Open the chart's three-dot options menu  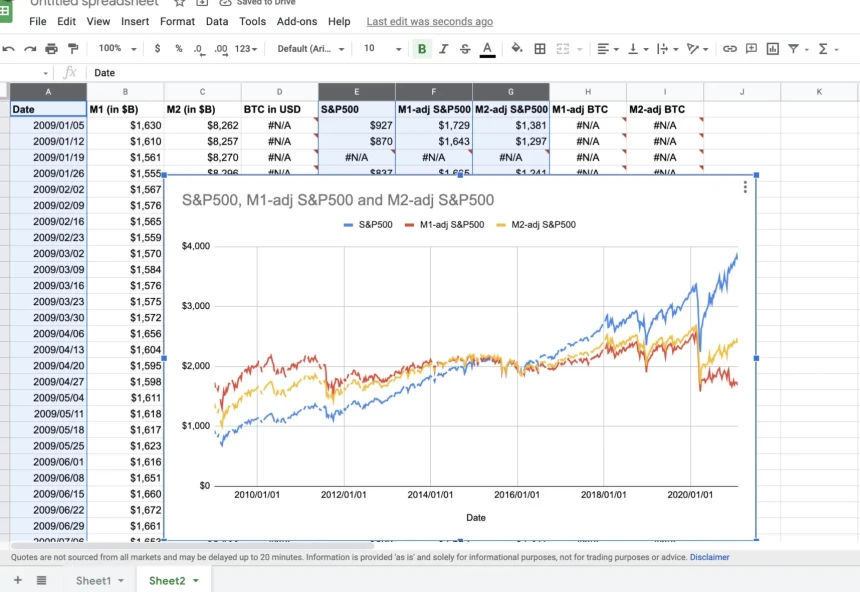(x=745, y=187)
